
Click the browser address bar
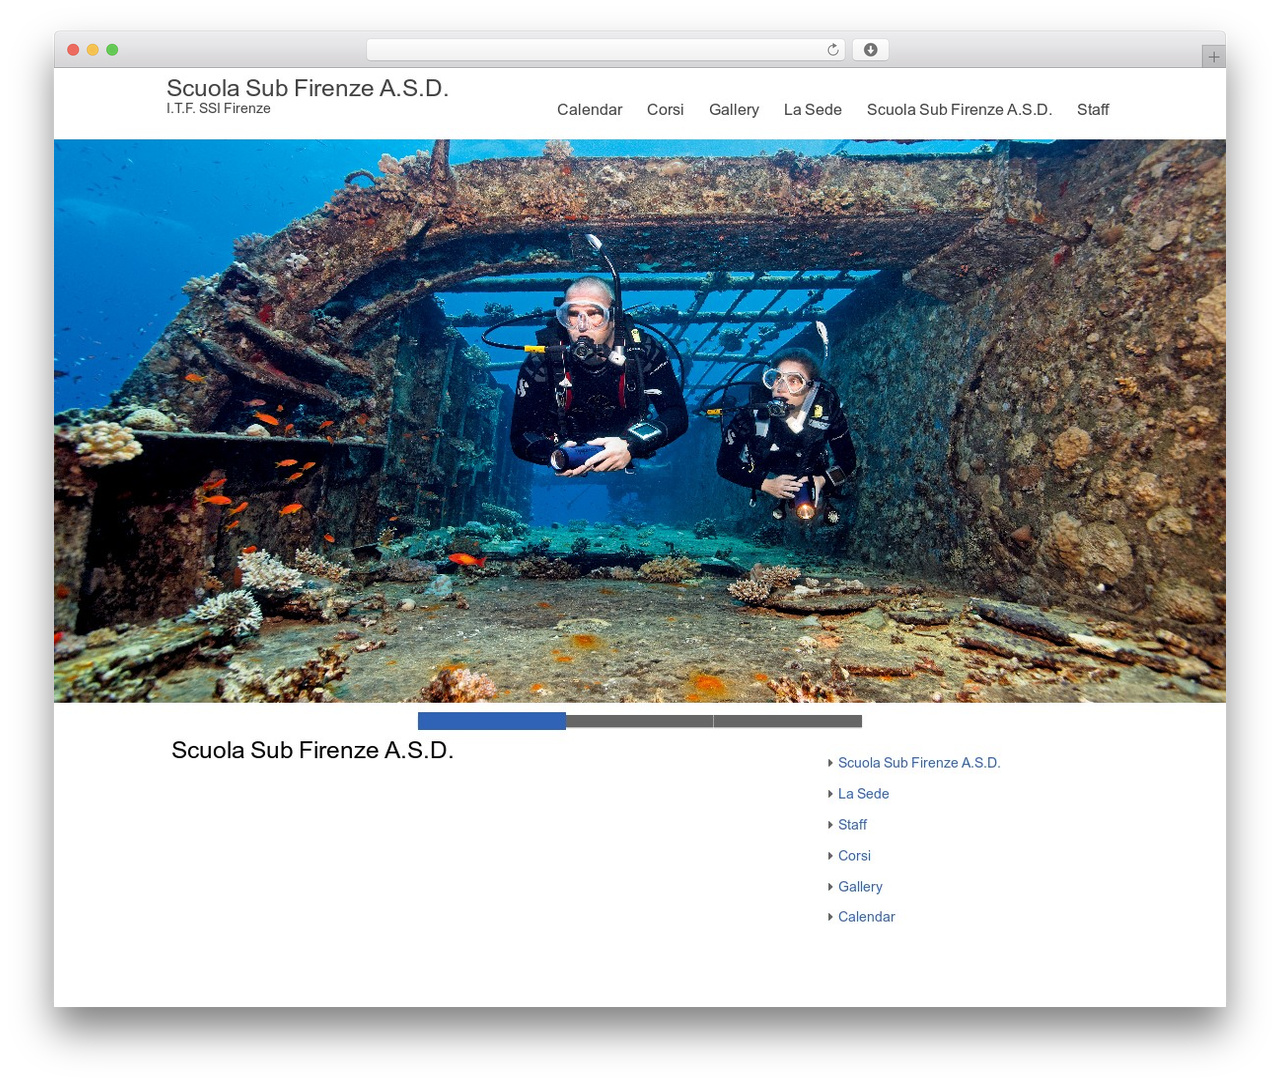point(605,50)
